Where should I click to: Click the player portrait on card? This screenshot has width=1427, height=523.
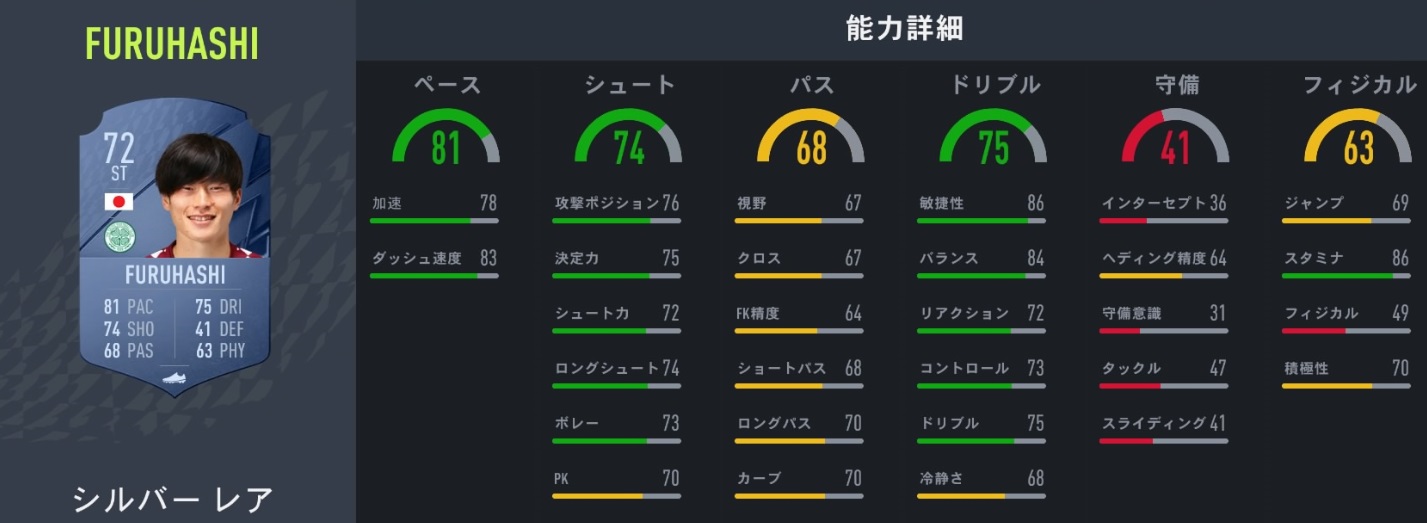pos(200,200)
